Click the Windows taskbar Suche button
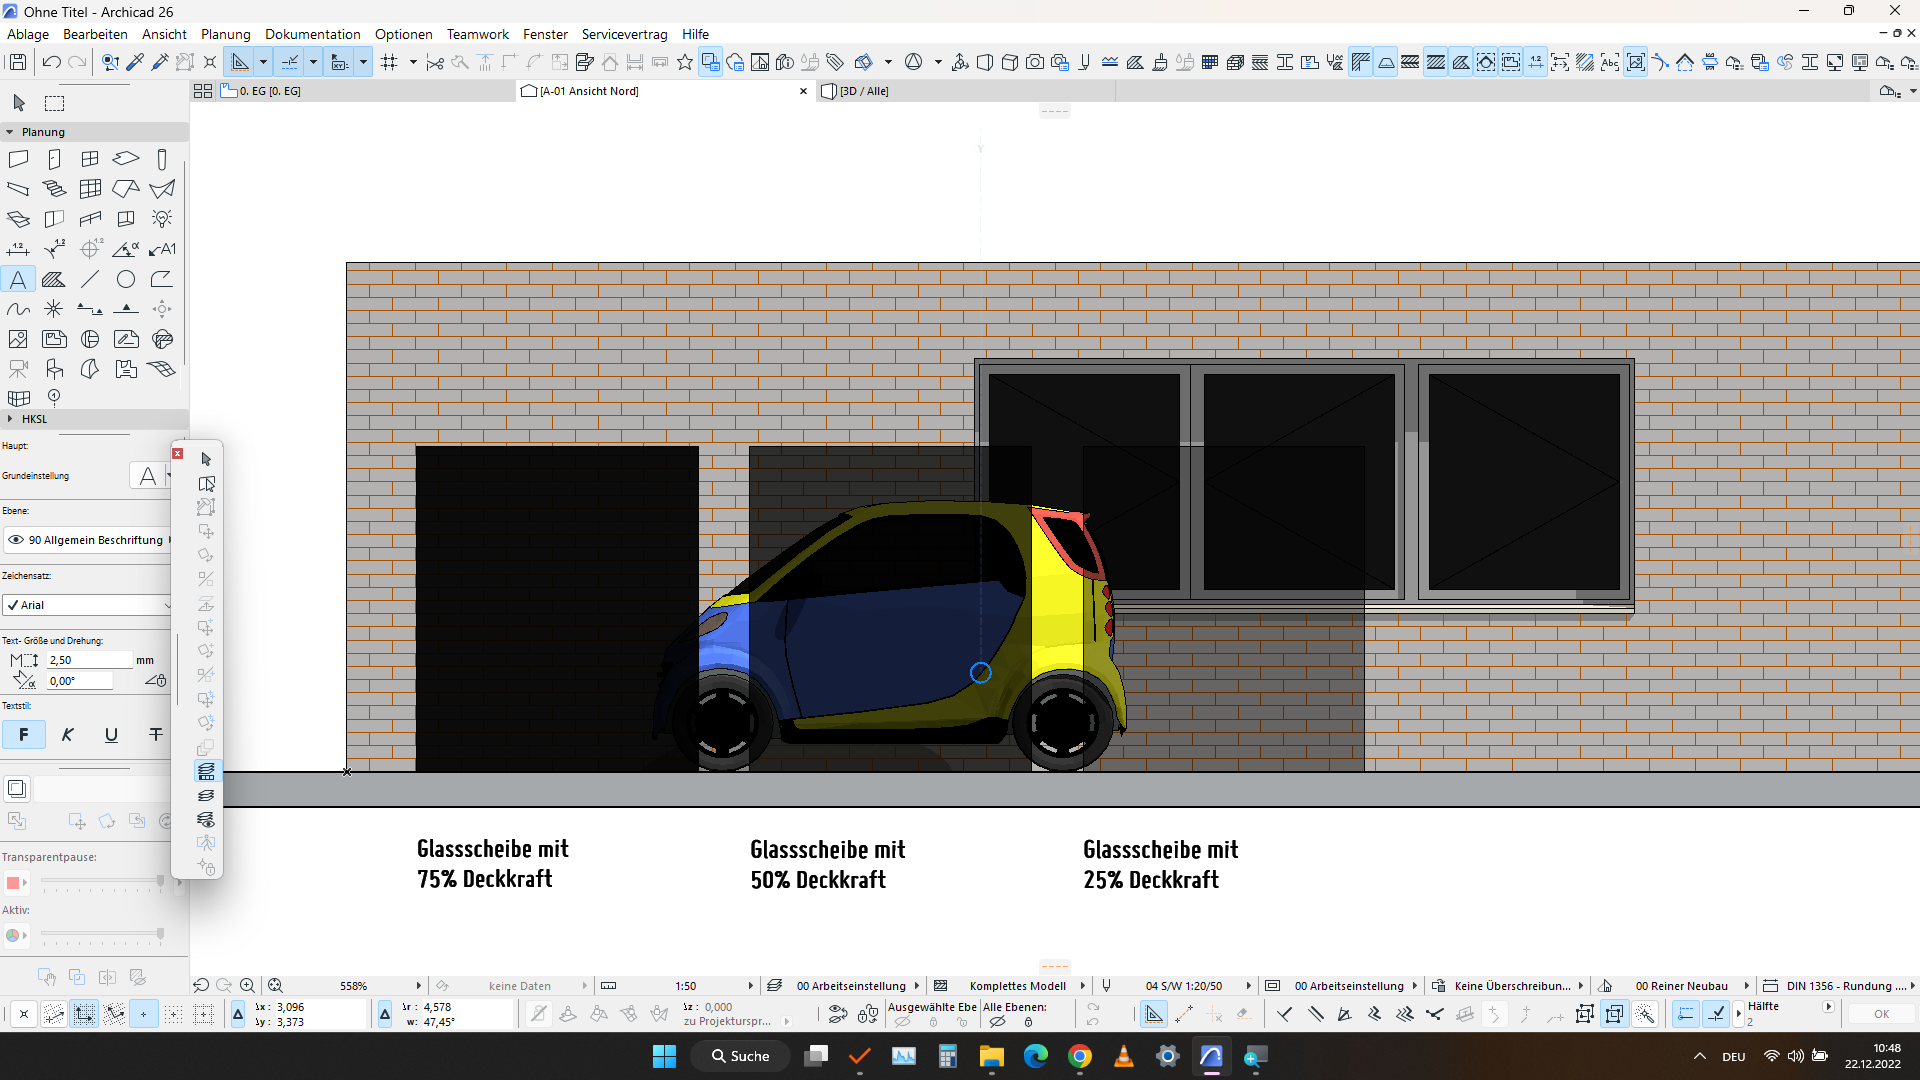Viewport: 1920px width, 1080px height. [x=740, y=1056]
